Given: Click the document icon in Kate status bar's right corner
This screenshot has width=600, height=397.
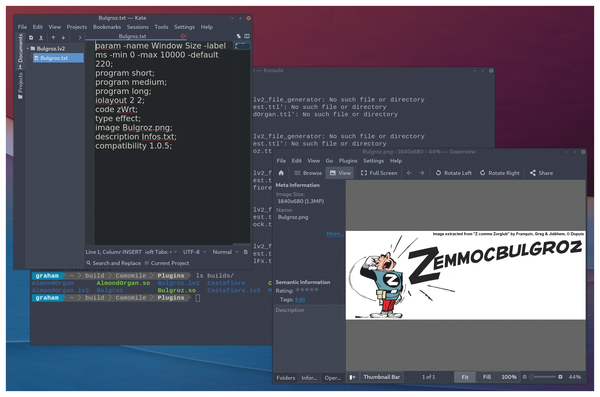Looking at the screenshot, I should (x=246, y=252).
